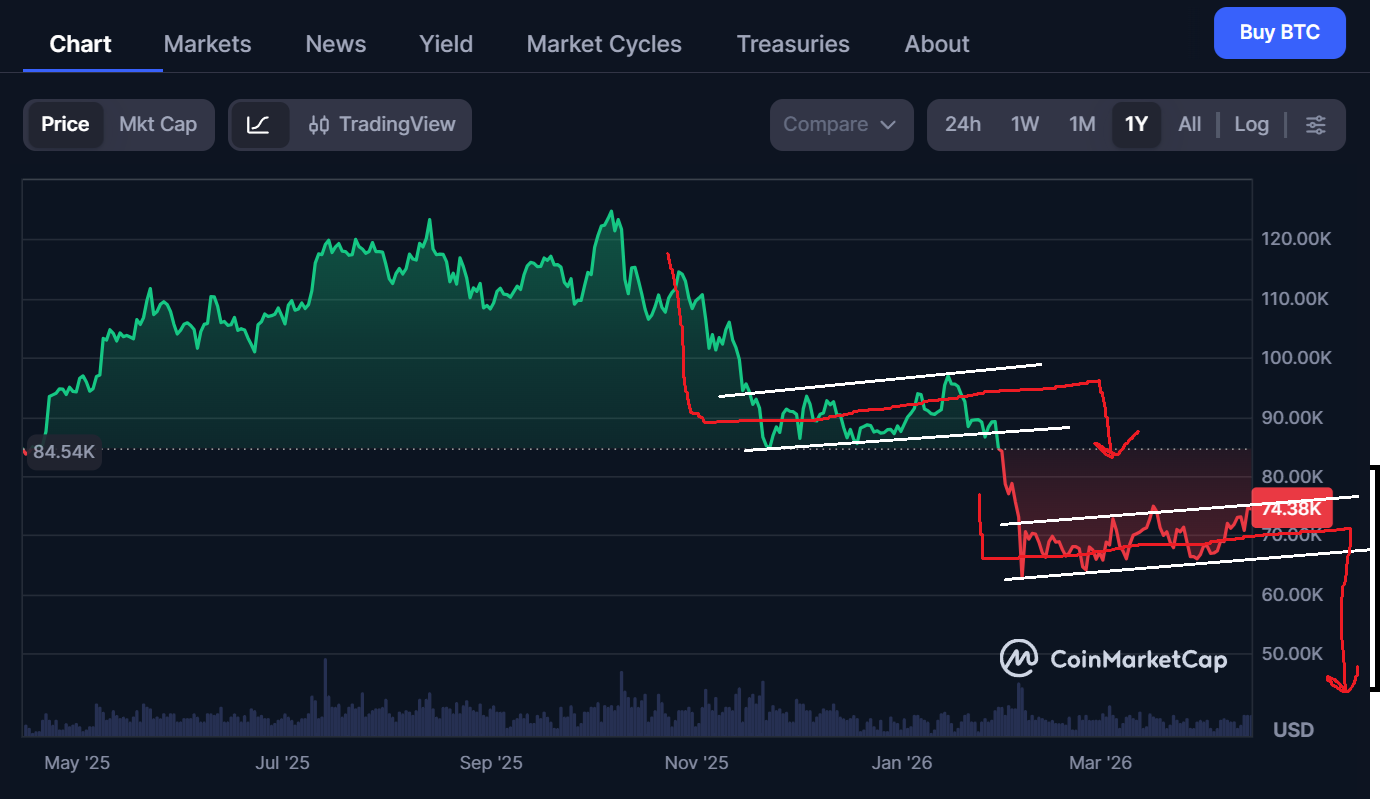The width and height of the screenshot is (1389, 799).
Task: Click the 50.00K axis label
Action: [1292, 653]
